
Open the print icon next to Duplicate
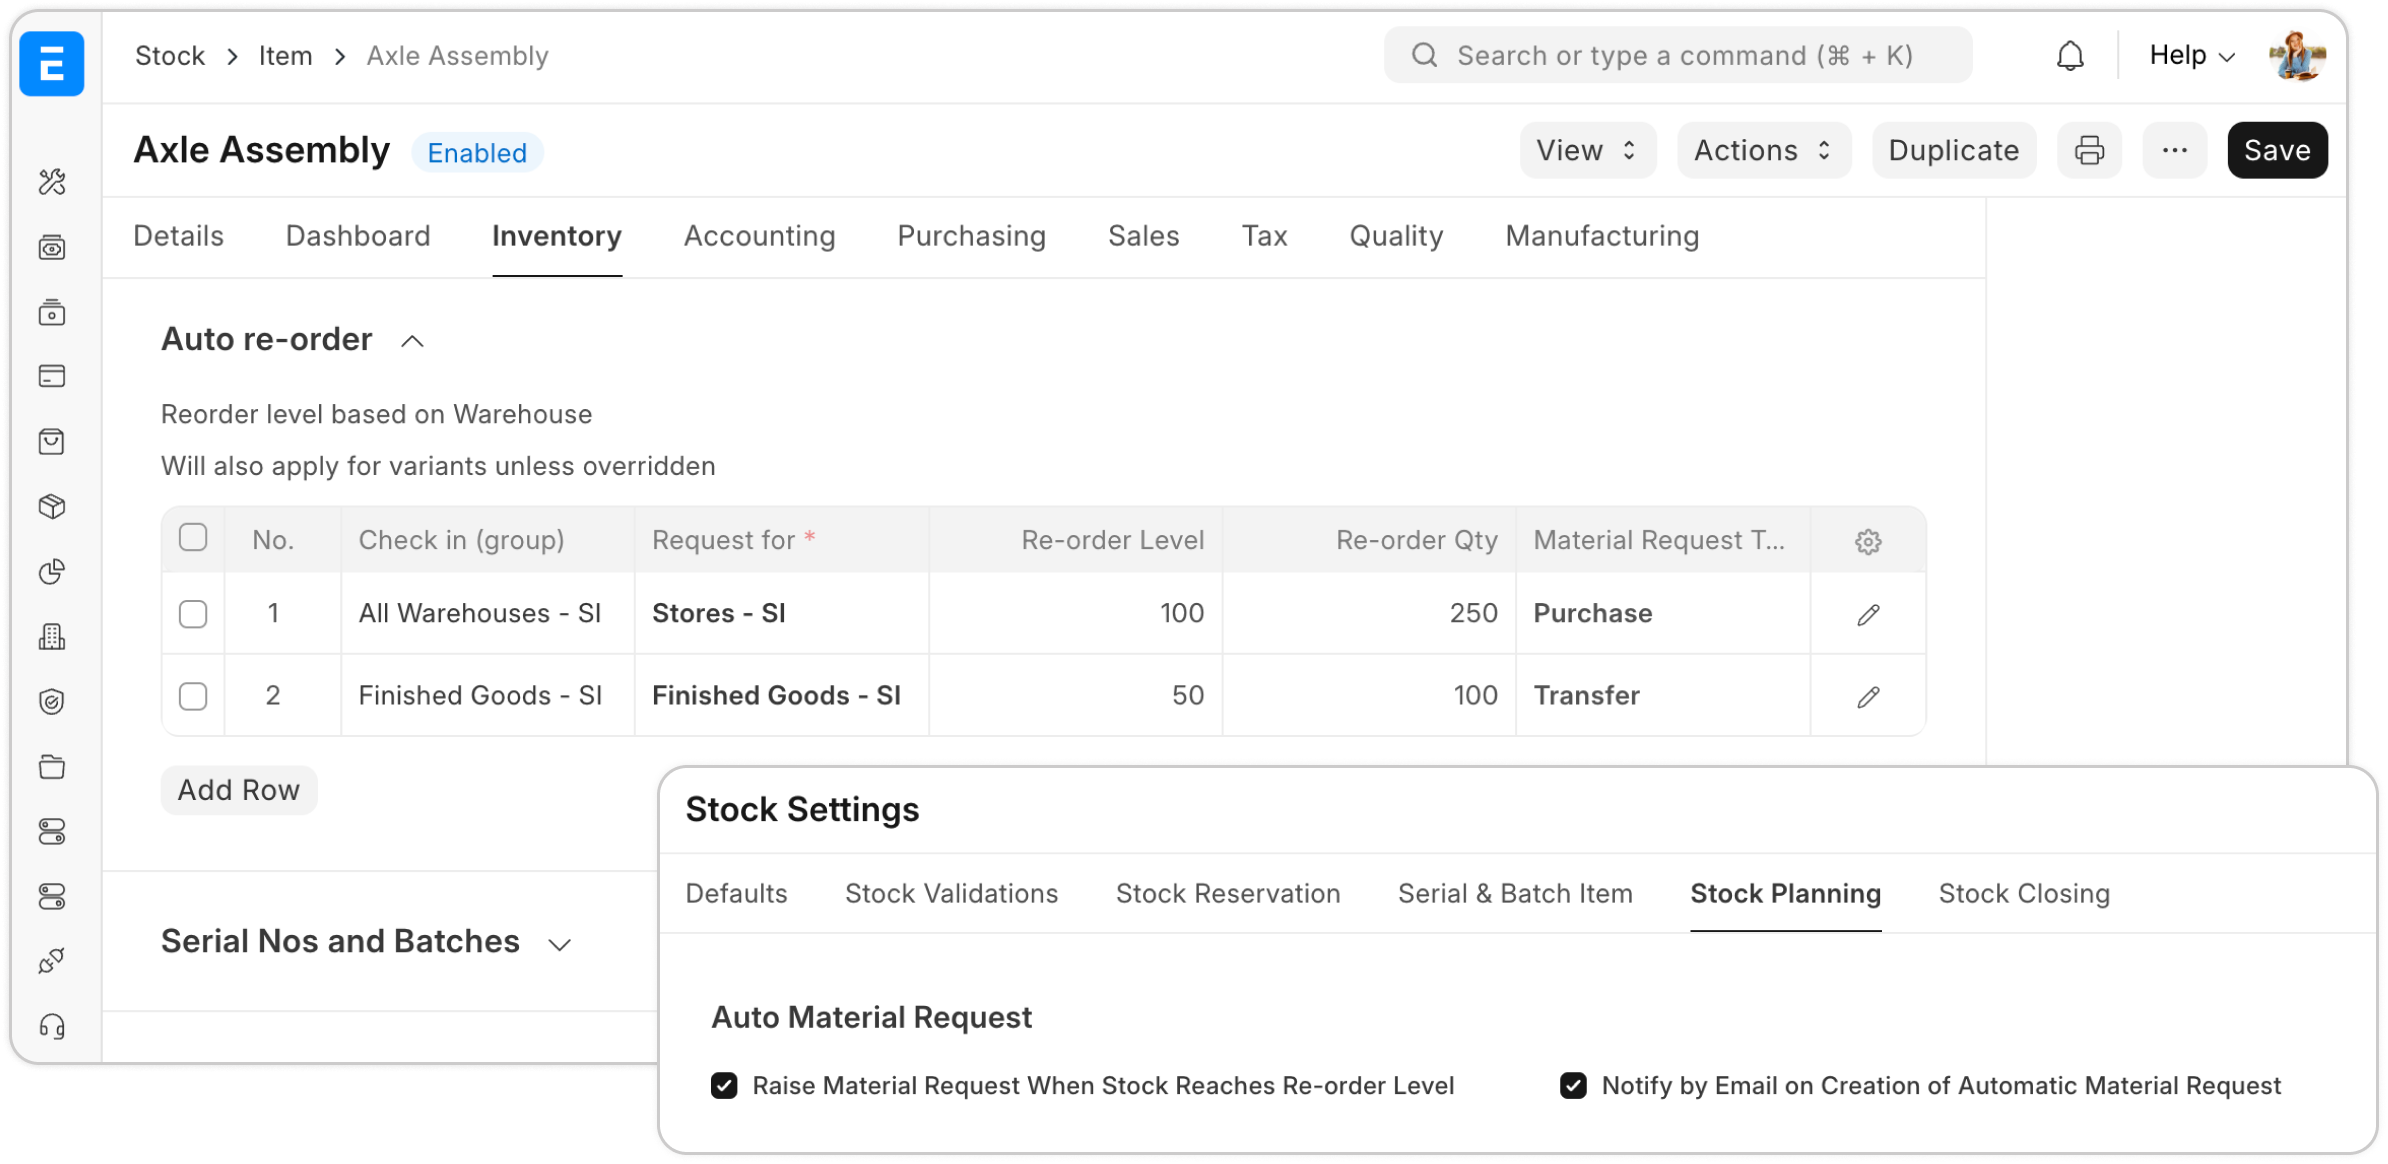click(x=2089, y=150)
